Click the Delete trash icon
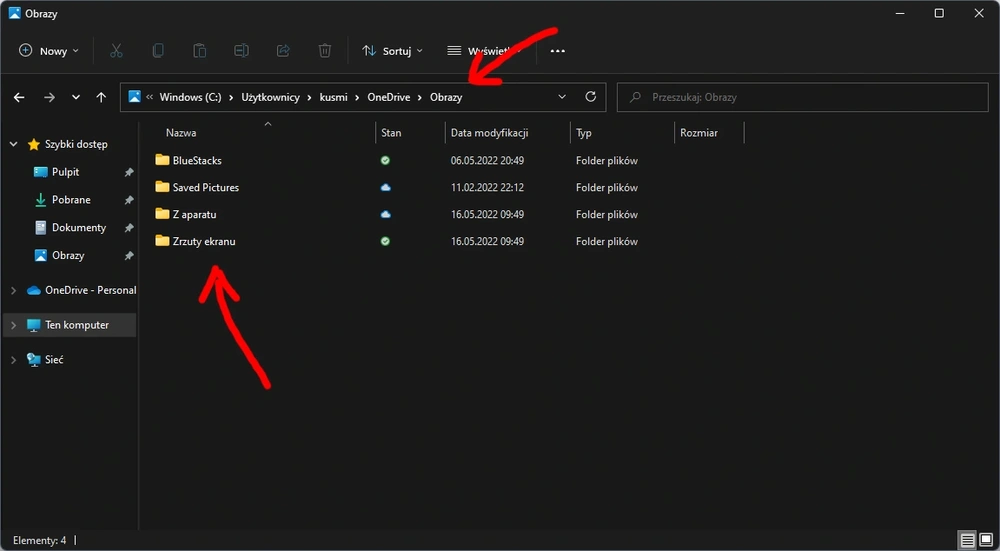Image resolution: width=1000 pixels, height=551 pixels. pos(325,51)
